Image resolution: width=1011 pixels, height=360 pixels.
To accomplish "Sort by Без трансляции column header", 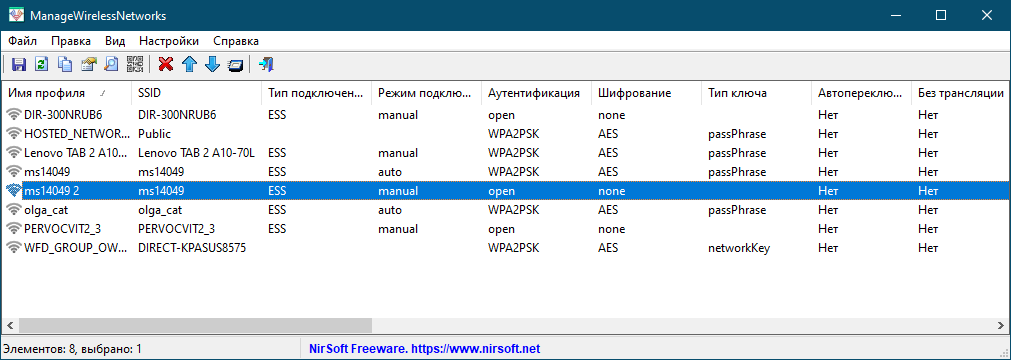I will coord(961,94).
